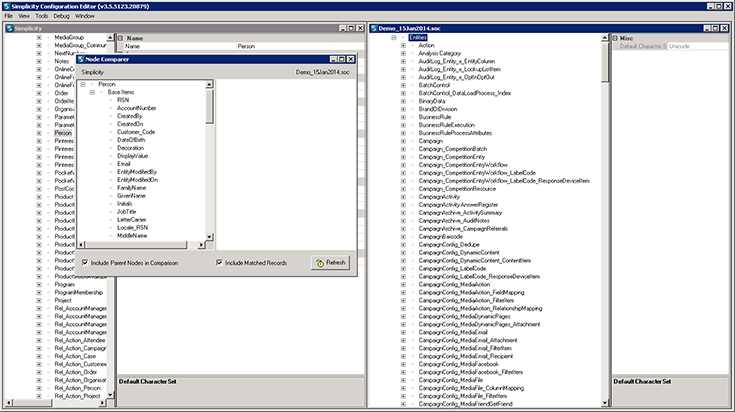This screenshot has width=735, height=412.
Task: Select Customer_Code in Node Comparer tree
Action: click(x=136, y=132)
